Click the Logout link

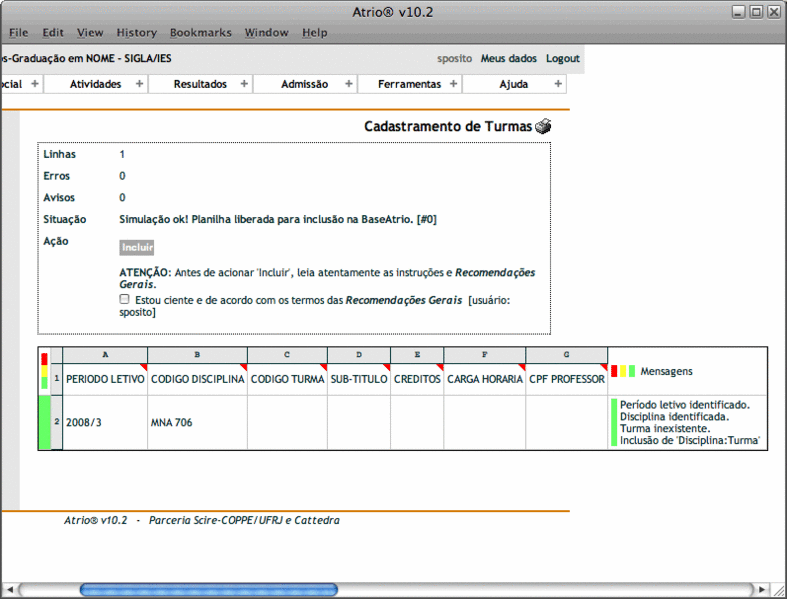[x=562, y=58]
